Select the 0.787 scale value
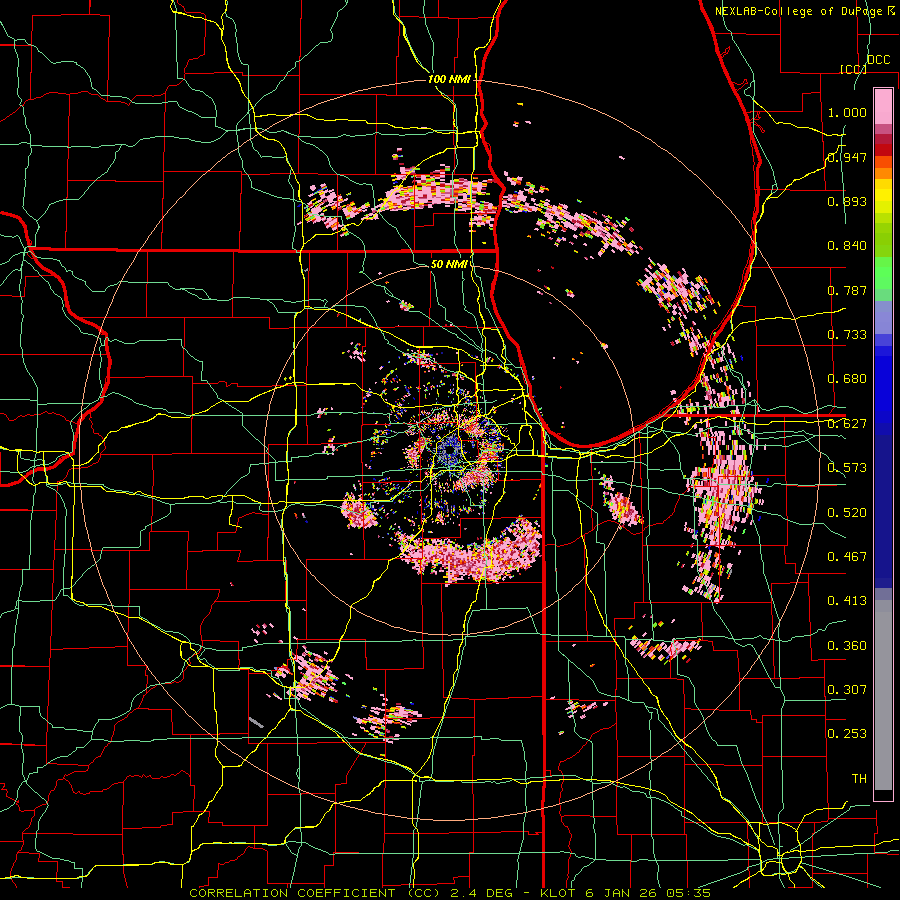The image size is (900, 900). point(847,290)
